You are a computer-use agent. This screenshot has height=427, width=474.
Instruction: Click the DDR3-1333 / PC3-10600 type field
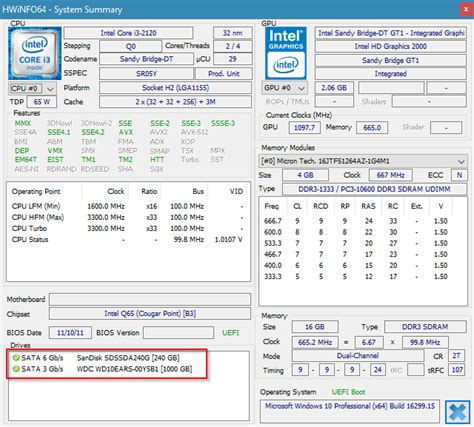point(374,189)
